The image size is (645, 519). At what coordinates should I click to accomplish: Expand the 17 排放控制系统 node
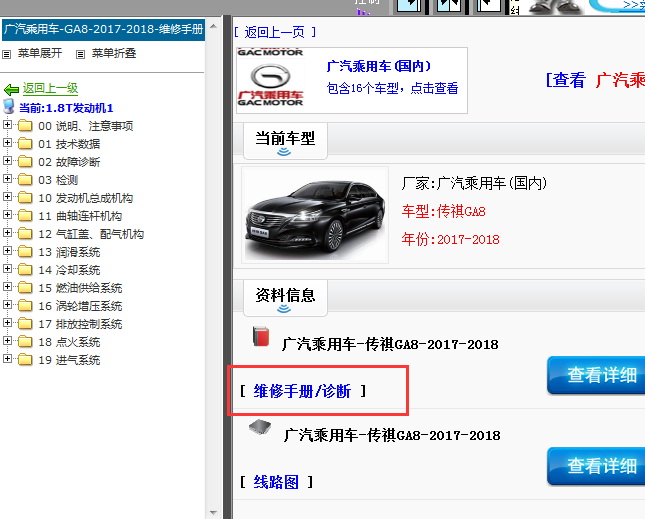point(7,323)
